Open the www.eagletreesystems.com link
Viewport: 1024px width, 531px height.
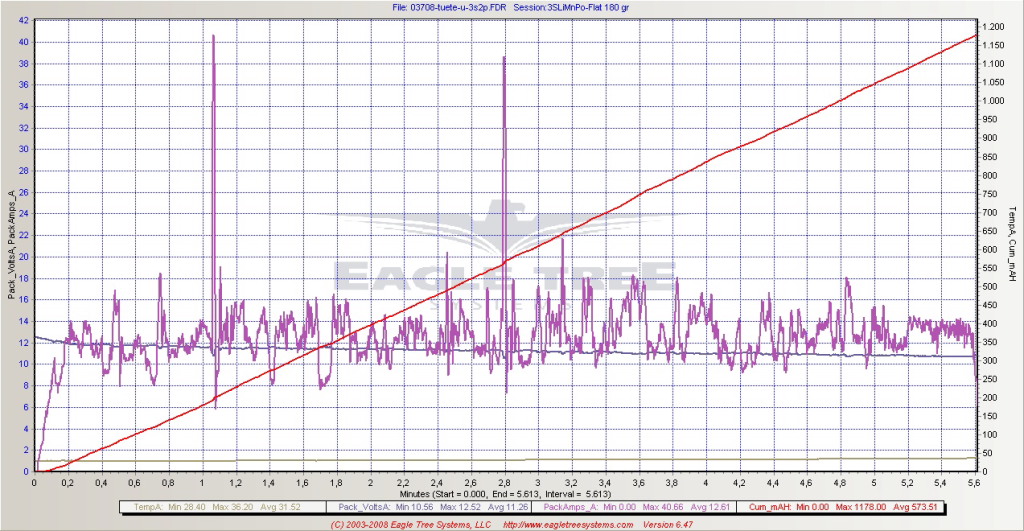click(569, 524)
